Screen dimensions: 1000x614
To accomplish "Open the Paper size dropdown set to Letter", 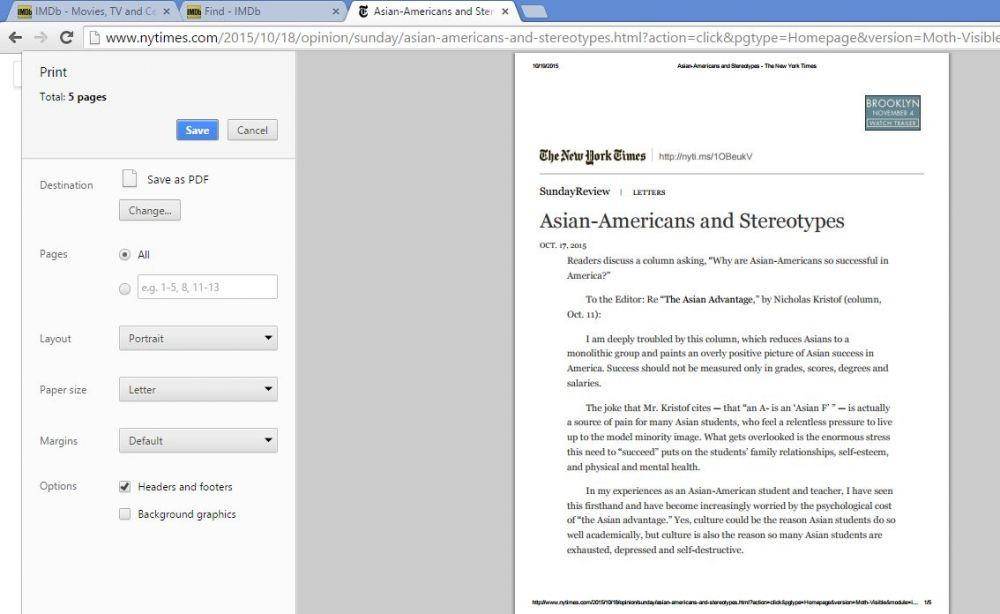I will pyautogui.click(x=198, y=389).
